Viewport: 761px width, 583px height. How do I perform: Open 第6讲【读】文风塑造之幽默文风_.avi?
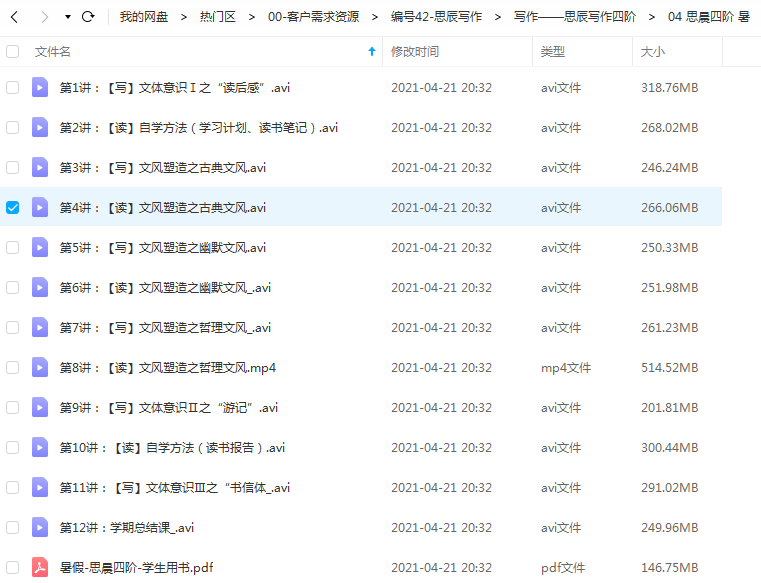pyautogui.click(x=165, y=287)
